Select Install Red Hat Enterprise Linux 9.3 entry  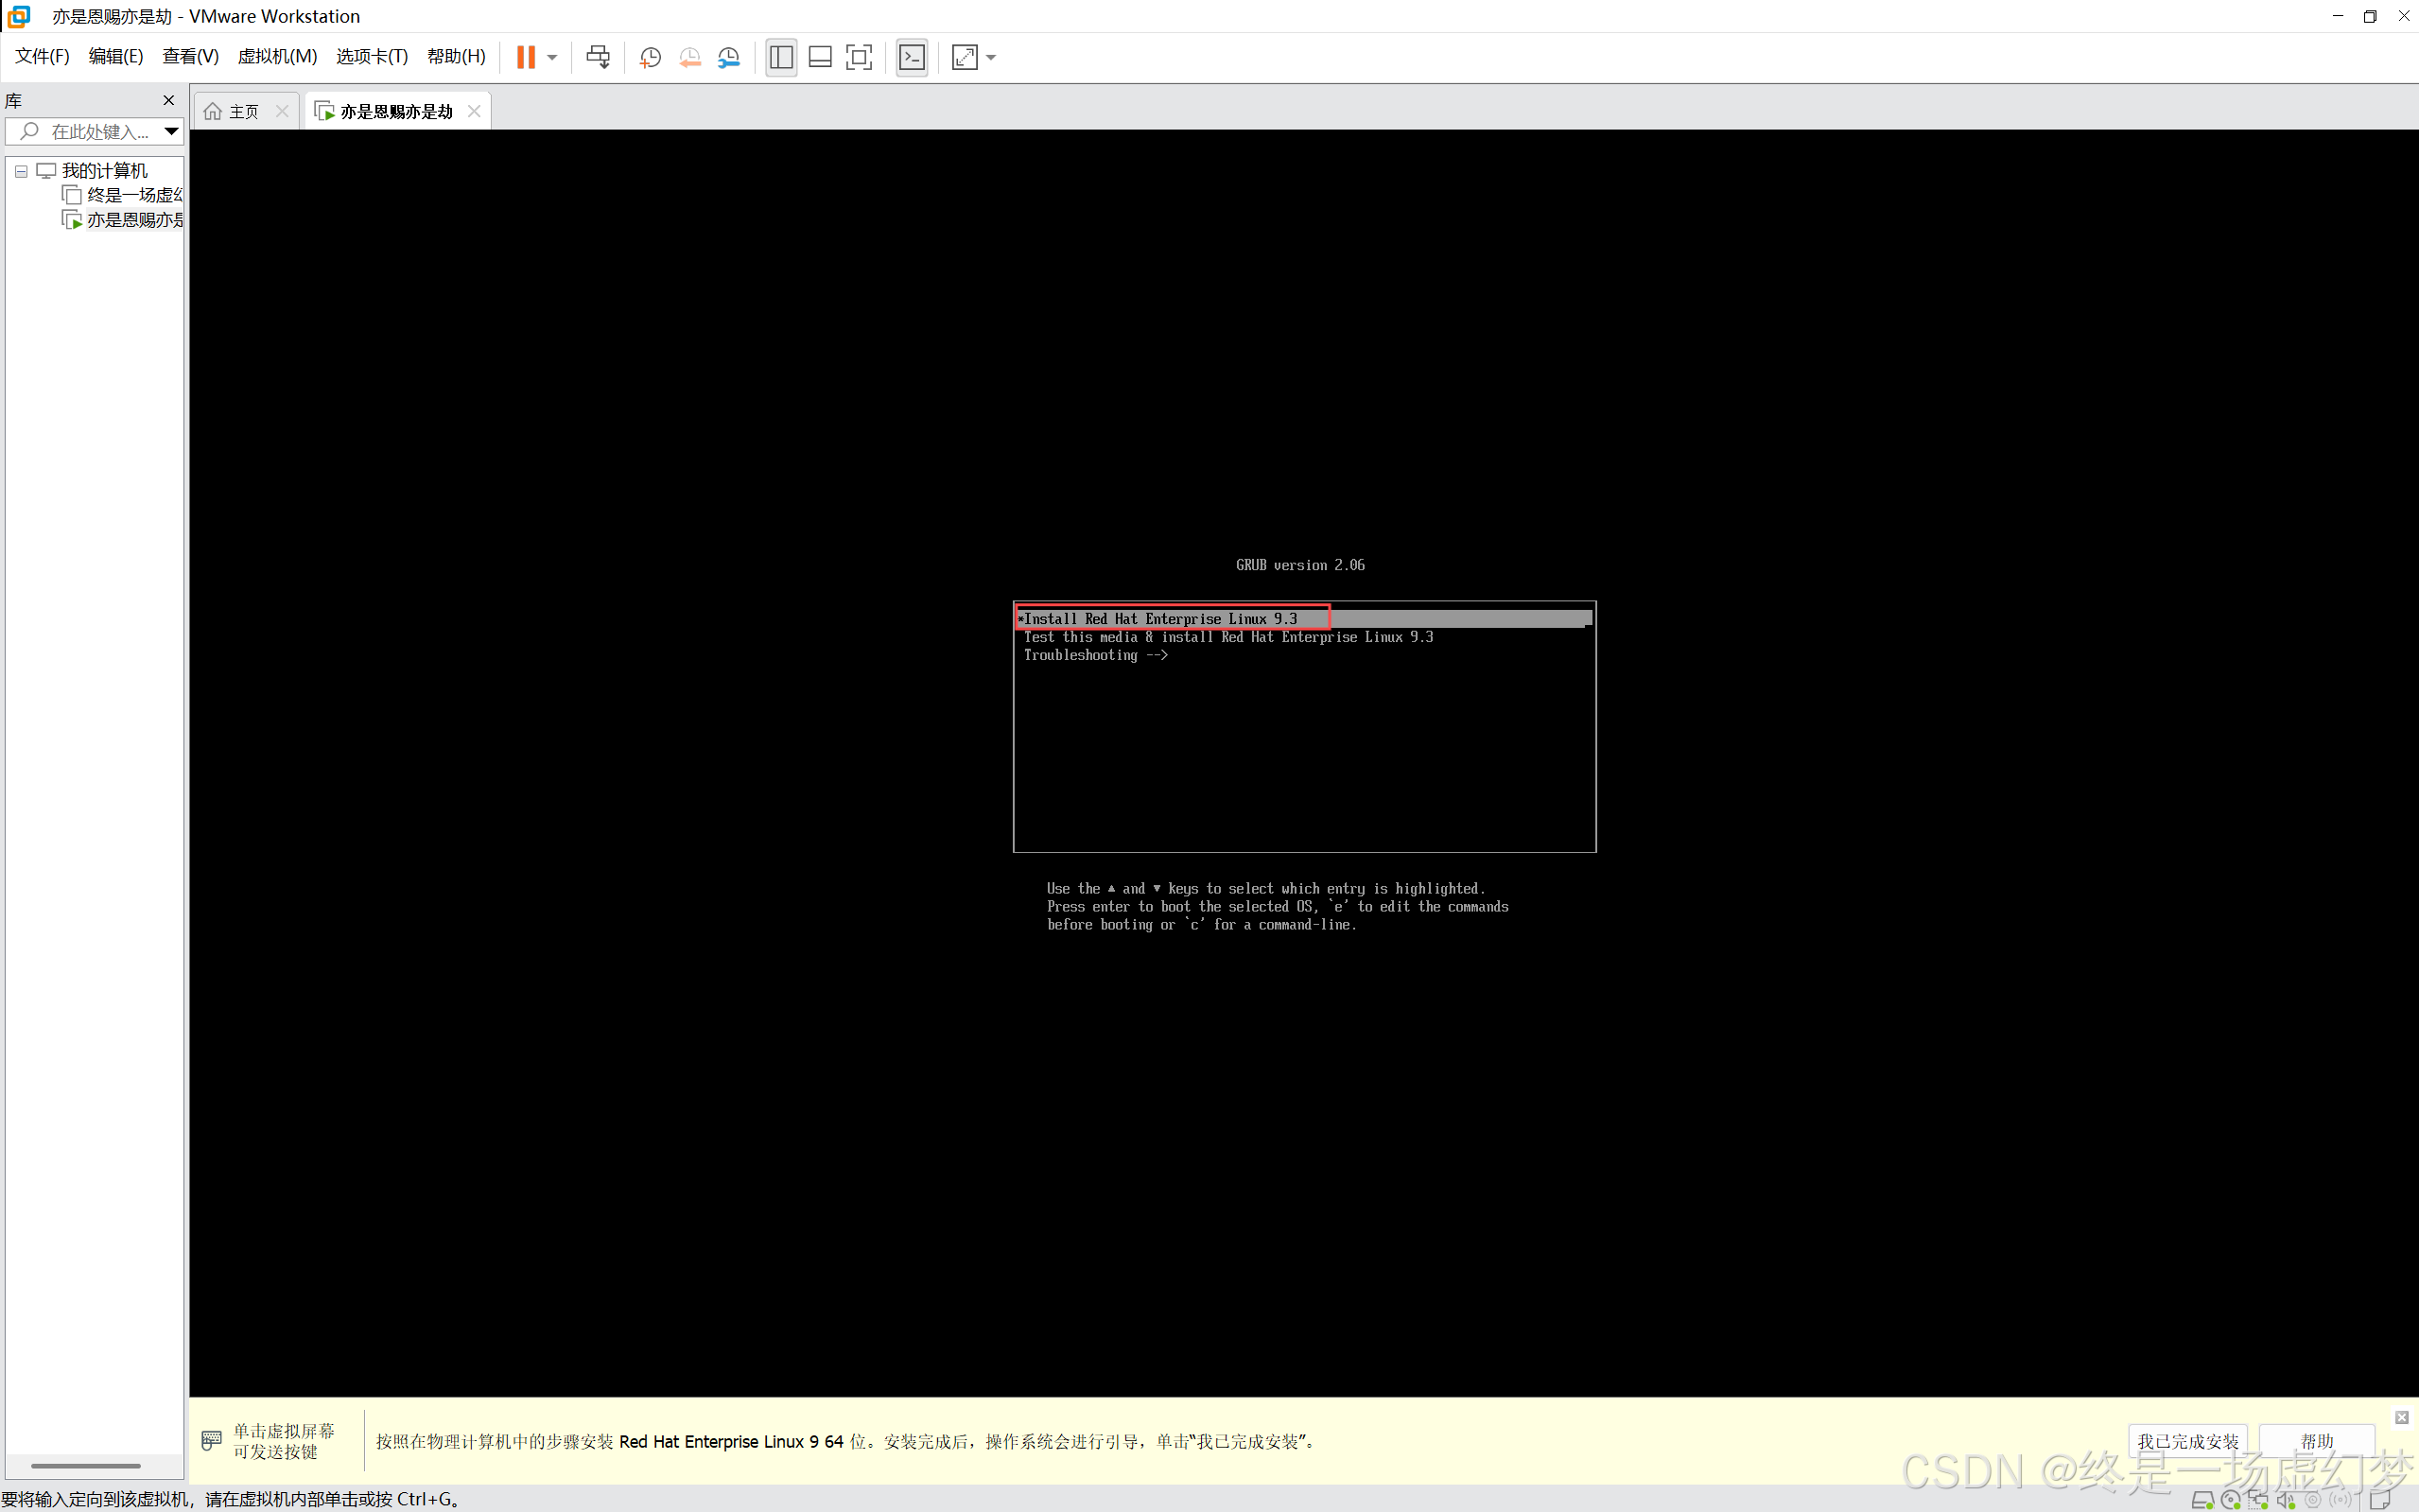coord(1160,619)
